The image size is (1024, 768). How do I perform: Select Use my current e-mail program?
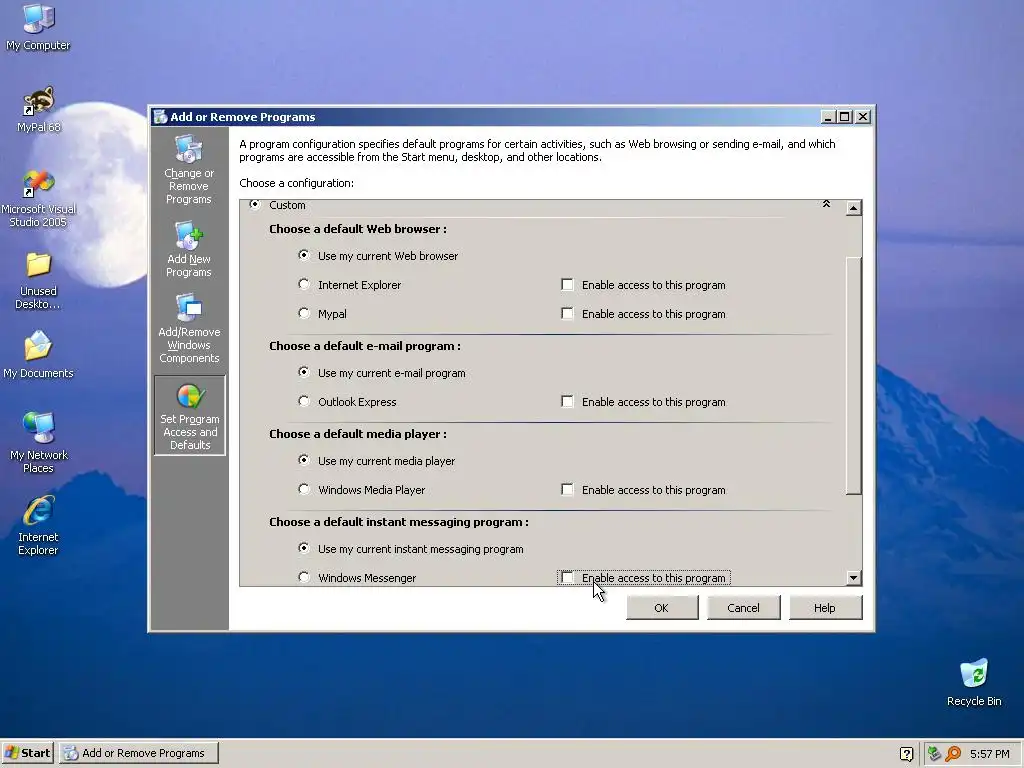pos(304,372)
